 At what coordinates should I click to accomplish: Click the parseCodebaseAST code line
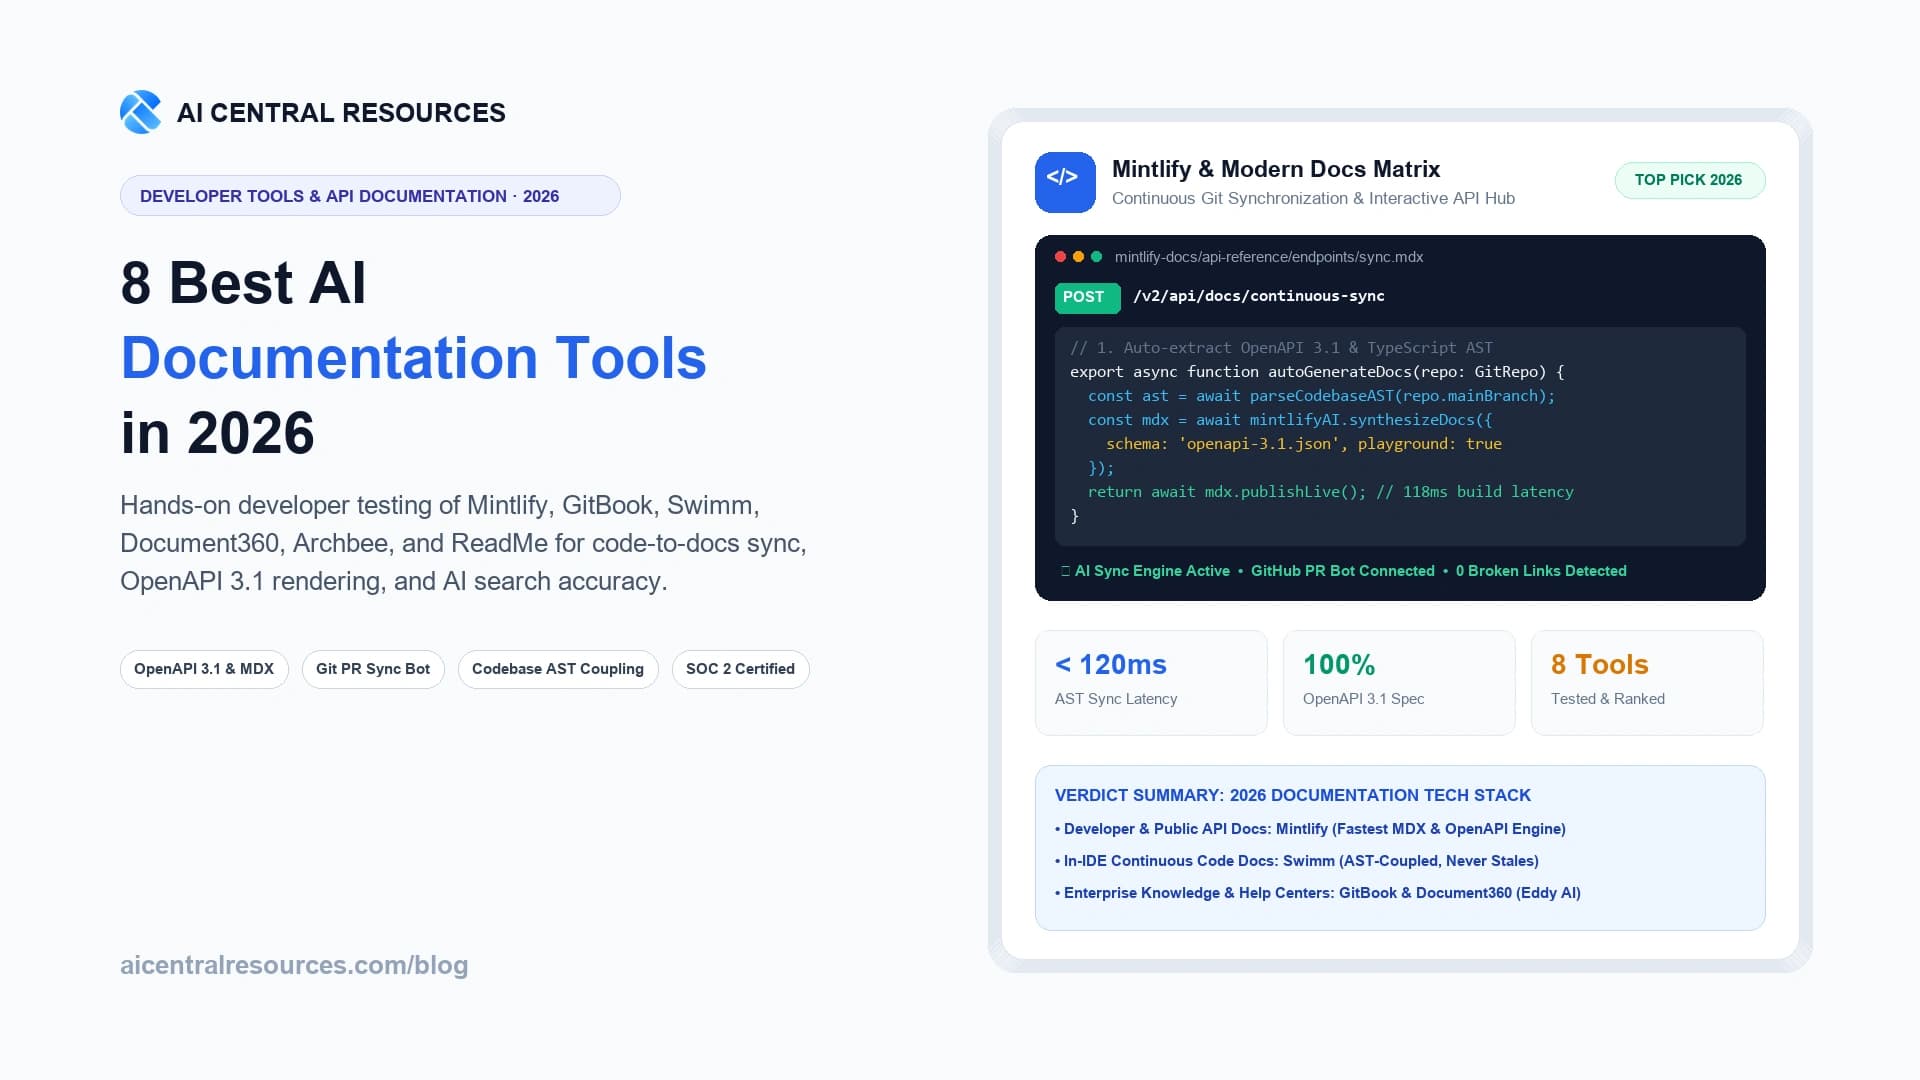[x=1321, y=396]
